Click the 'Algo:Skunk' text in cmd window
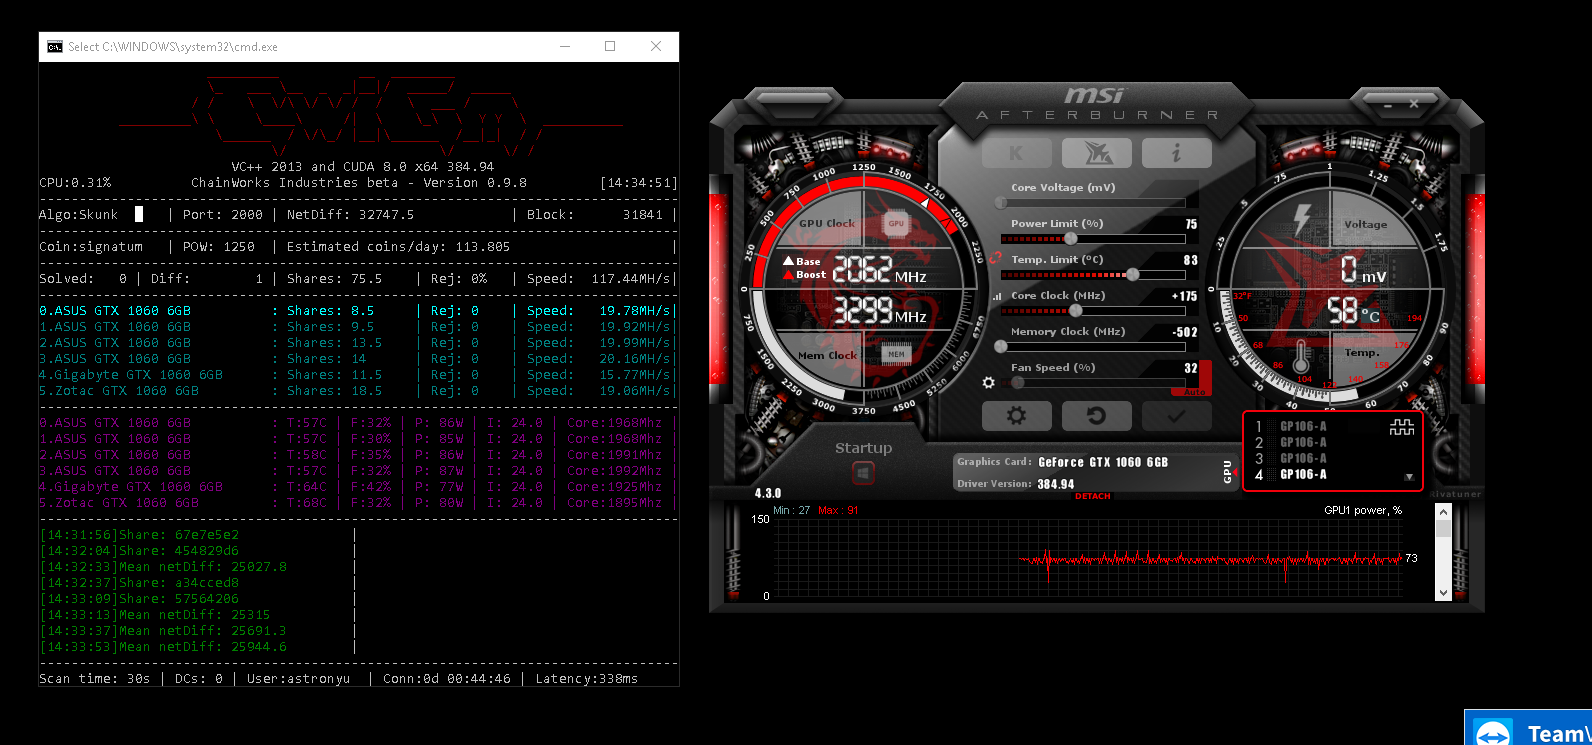1592x745 pixels. click(78, 214)
